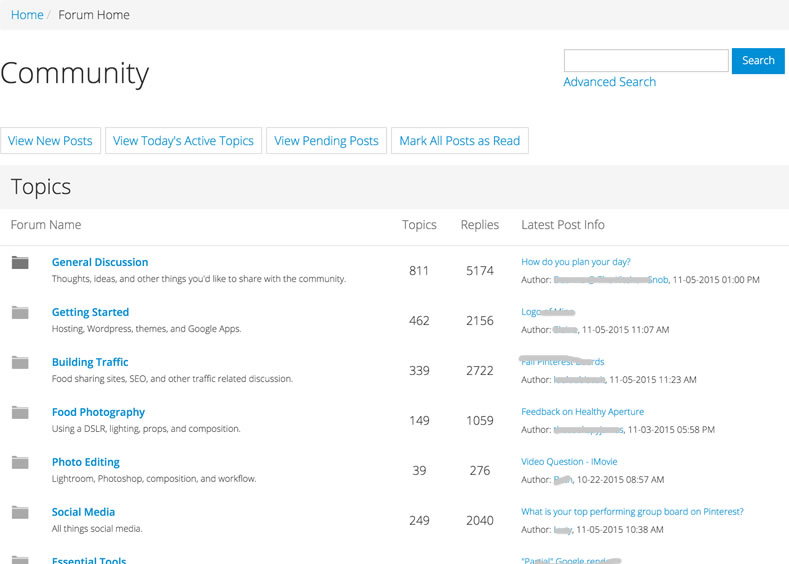Open the Advanced Search link

point(609,82)
